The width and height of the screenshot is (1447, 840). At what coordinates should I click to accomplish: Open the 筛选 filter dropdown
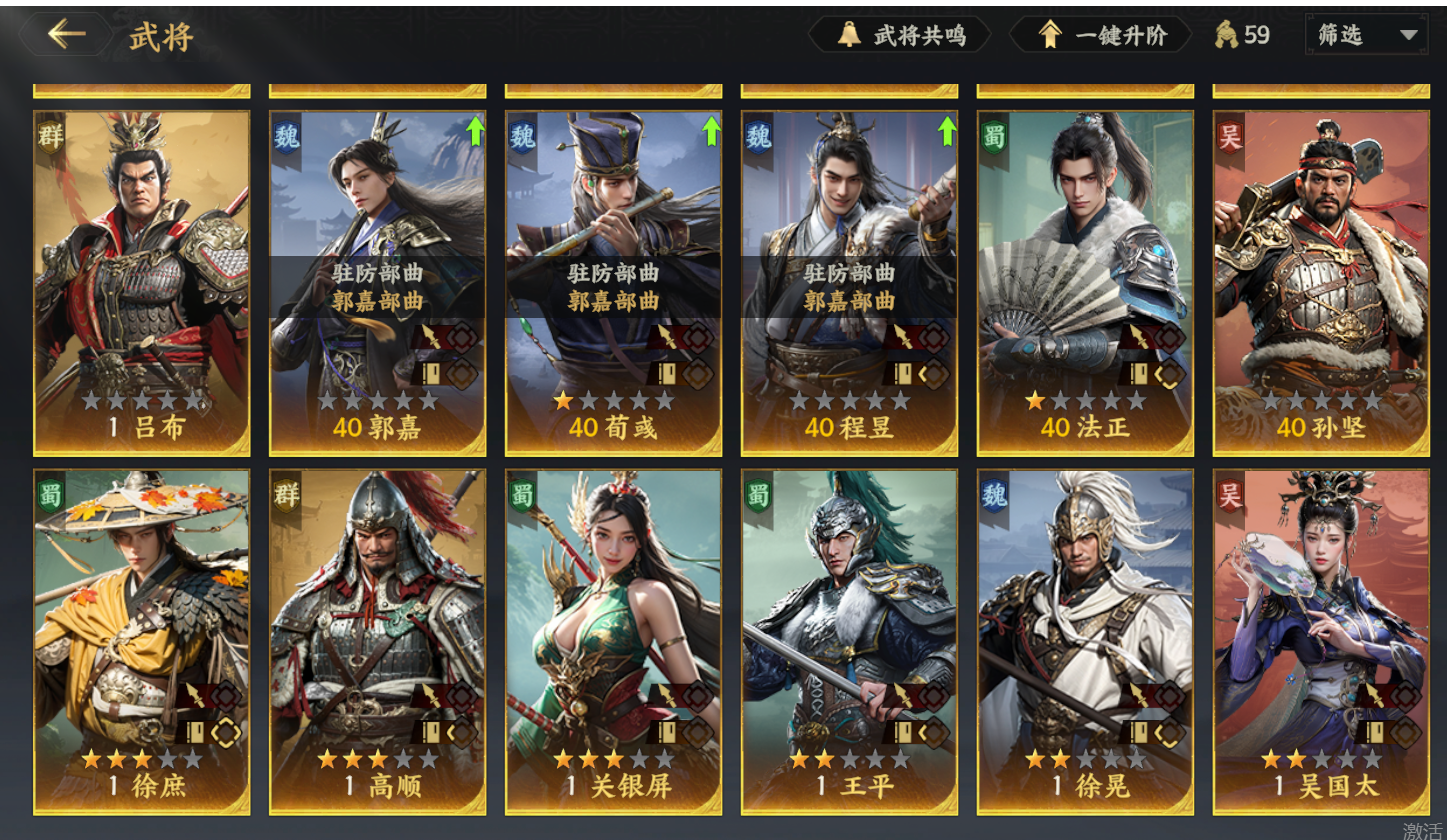(x=1367, y=35)
